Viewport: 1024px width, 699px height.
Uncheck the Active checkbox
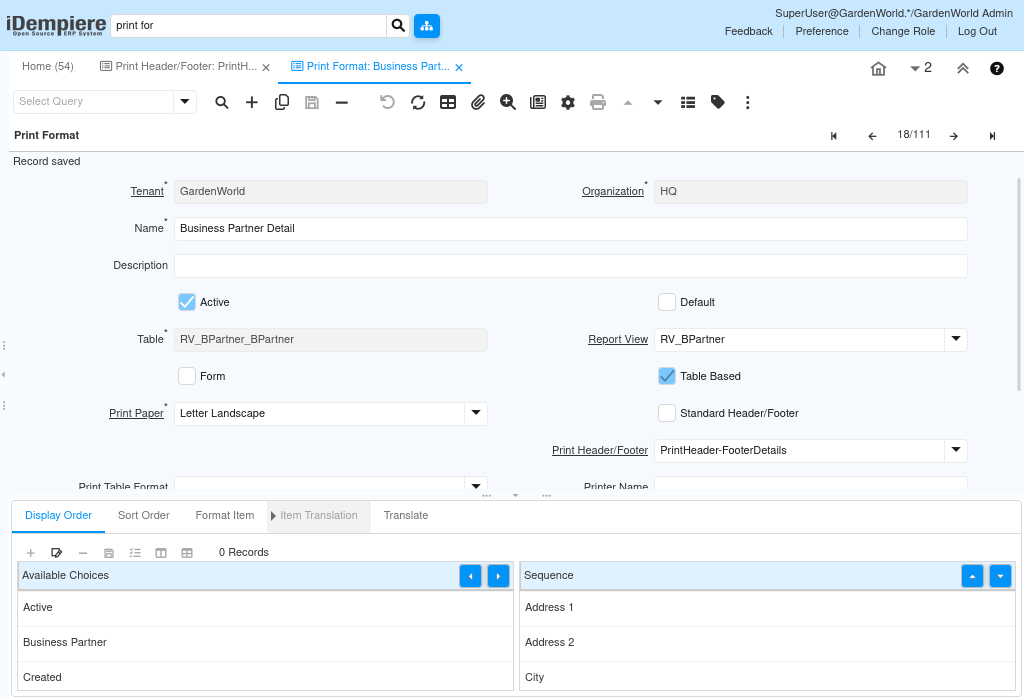(187, 302)
